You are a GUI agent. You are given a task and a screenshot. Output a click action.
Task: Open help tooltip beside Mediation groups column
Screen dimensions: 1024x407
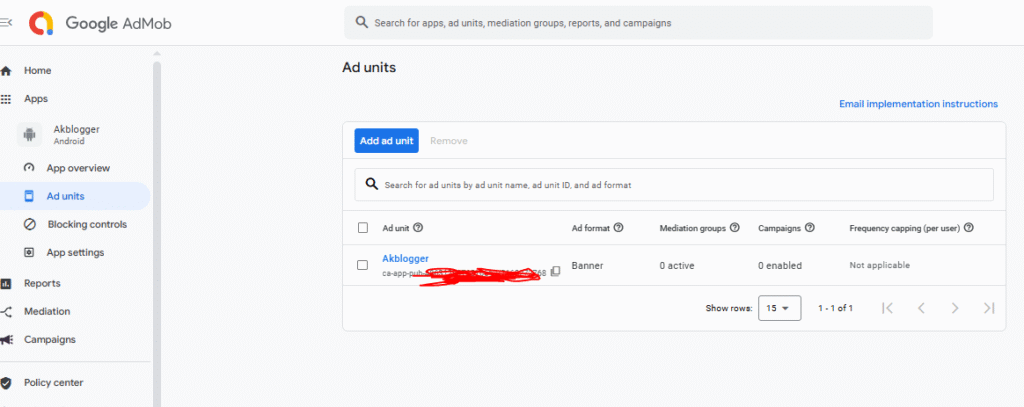click(735, 228)
